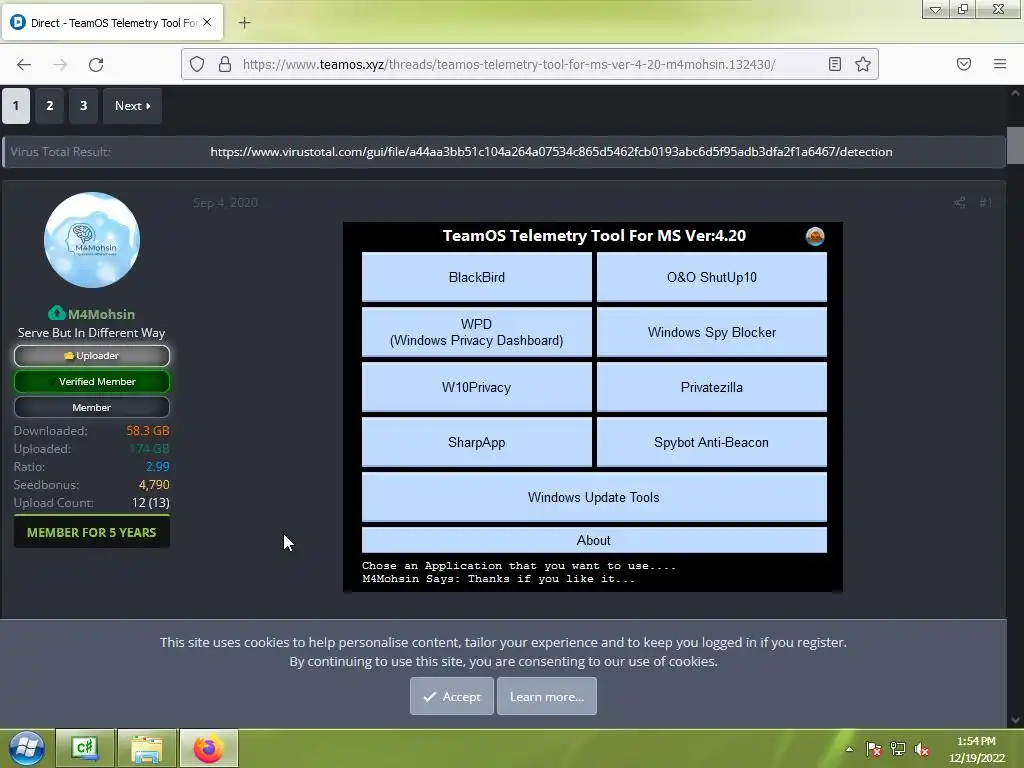Open the Pocket save icon
Screen dimensions: 1024x768
(x=964, y=64)
